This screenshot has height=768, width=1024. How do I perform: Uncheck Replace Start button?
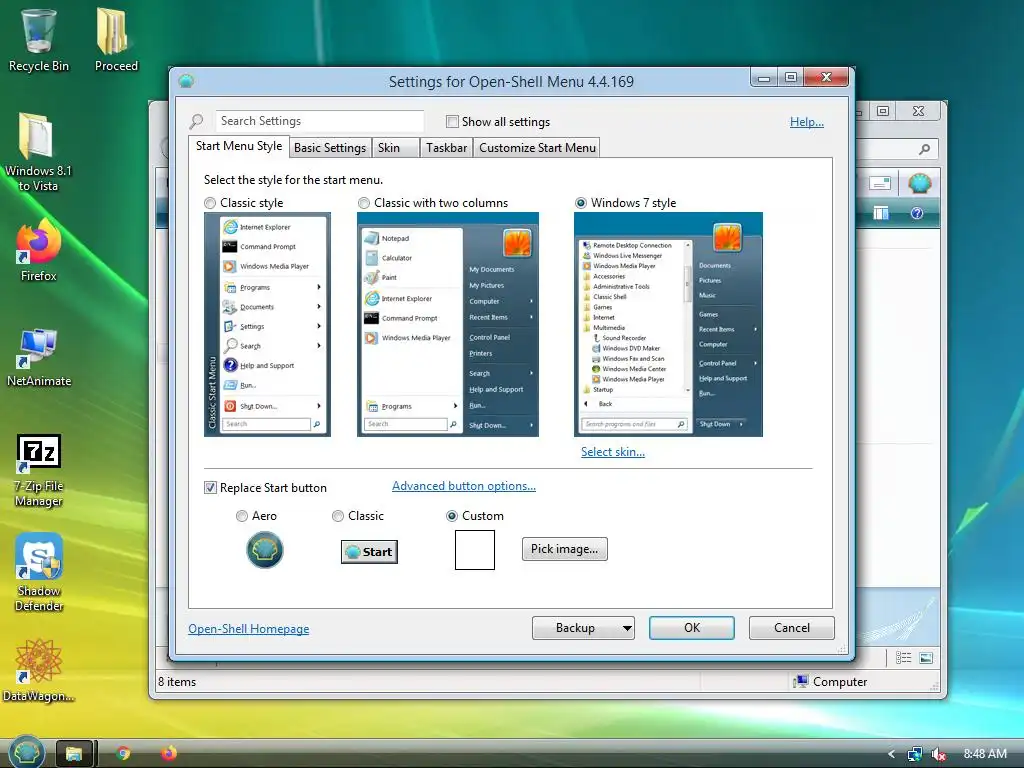click(210, 488)
